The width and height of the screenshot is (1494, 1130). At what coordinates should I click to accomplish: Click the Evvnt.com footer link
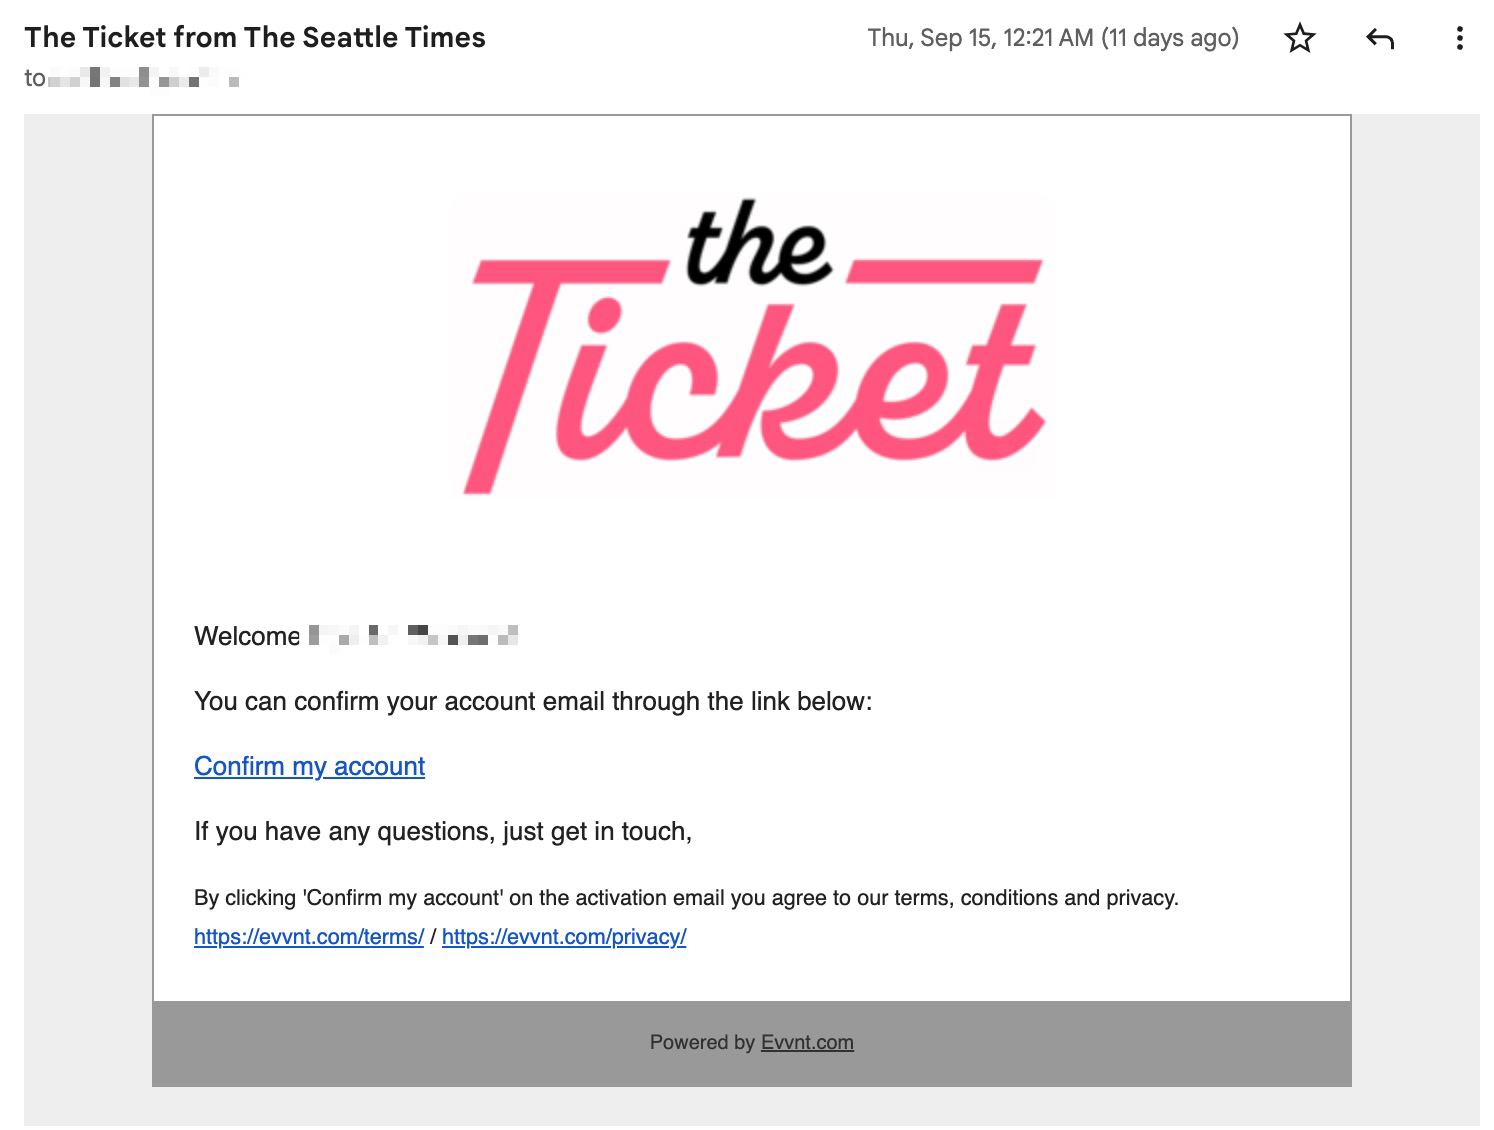click(807, 1042)
